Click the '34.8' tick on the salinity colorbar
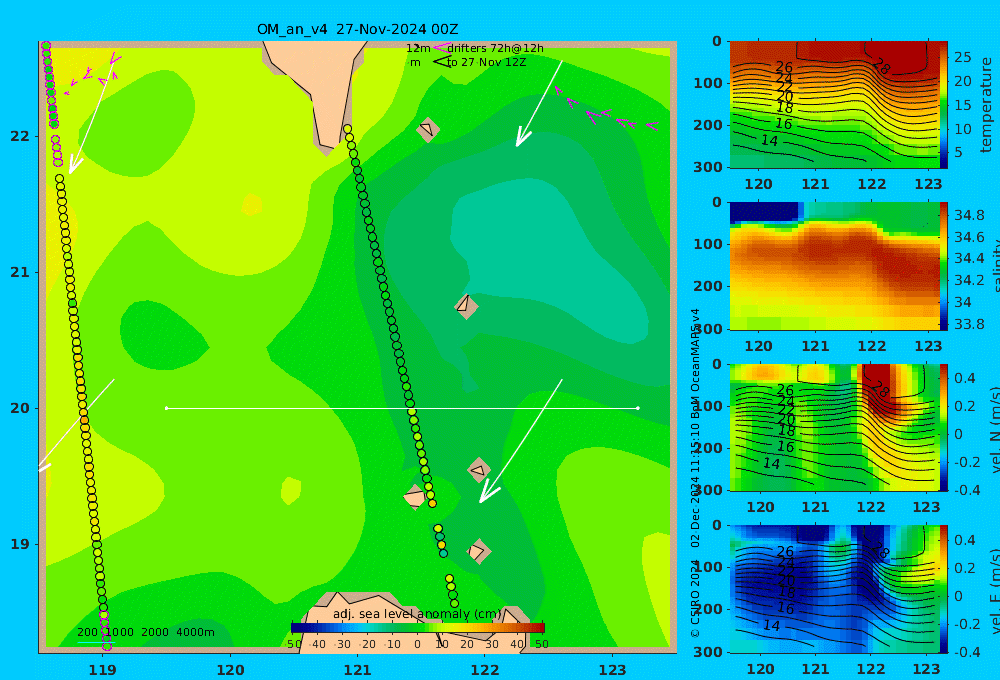 [x=969, y=215]
